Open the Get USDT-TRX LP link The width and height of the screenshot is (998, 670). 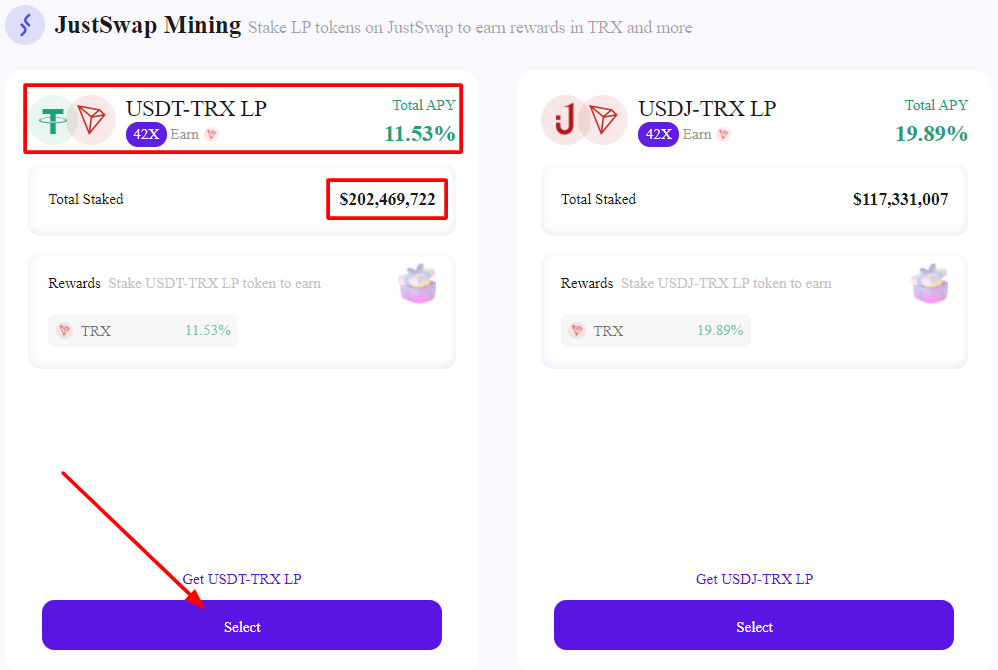coord(242,579)
